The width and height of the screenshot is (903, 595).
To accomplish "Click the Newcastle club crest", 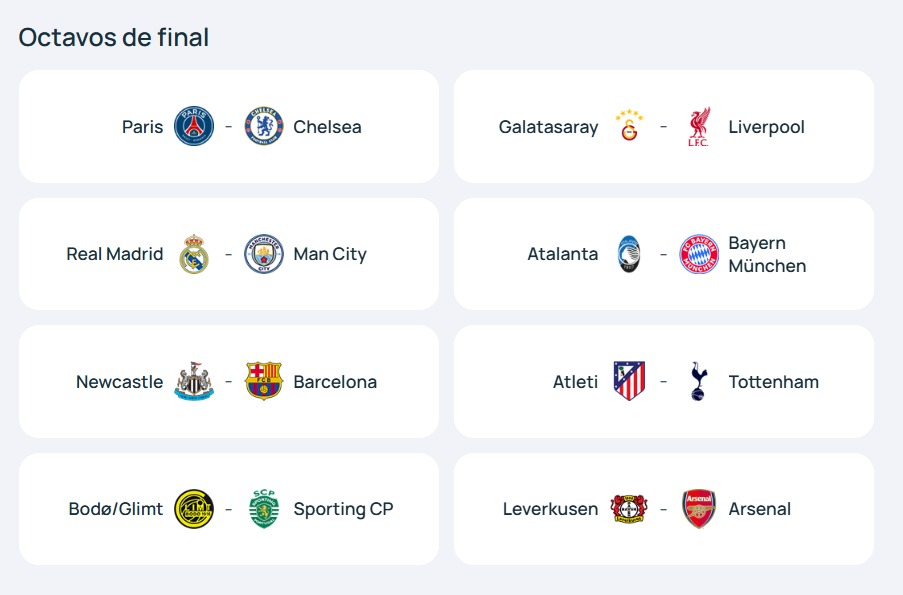I will point(194,382).
